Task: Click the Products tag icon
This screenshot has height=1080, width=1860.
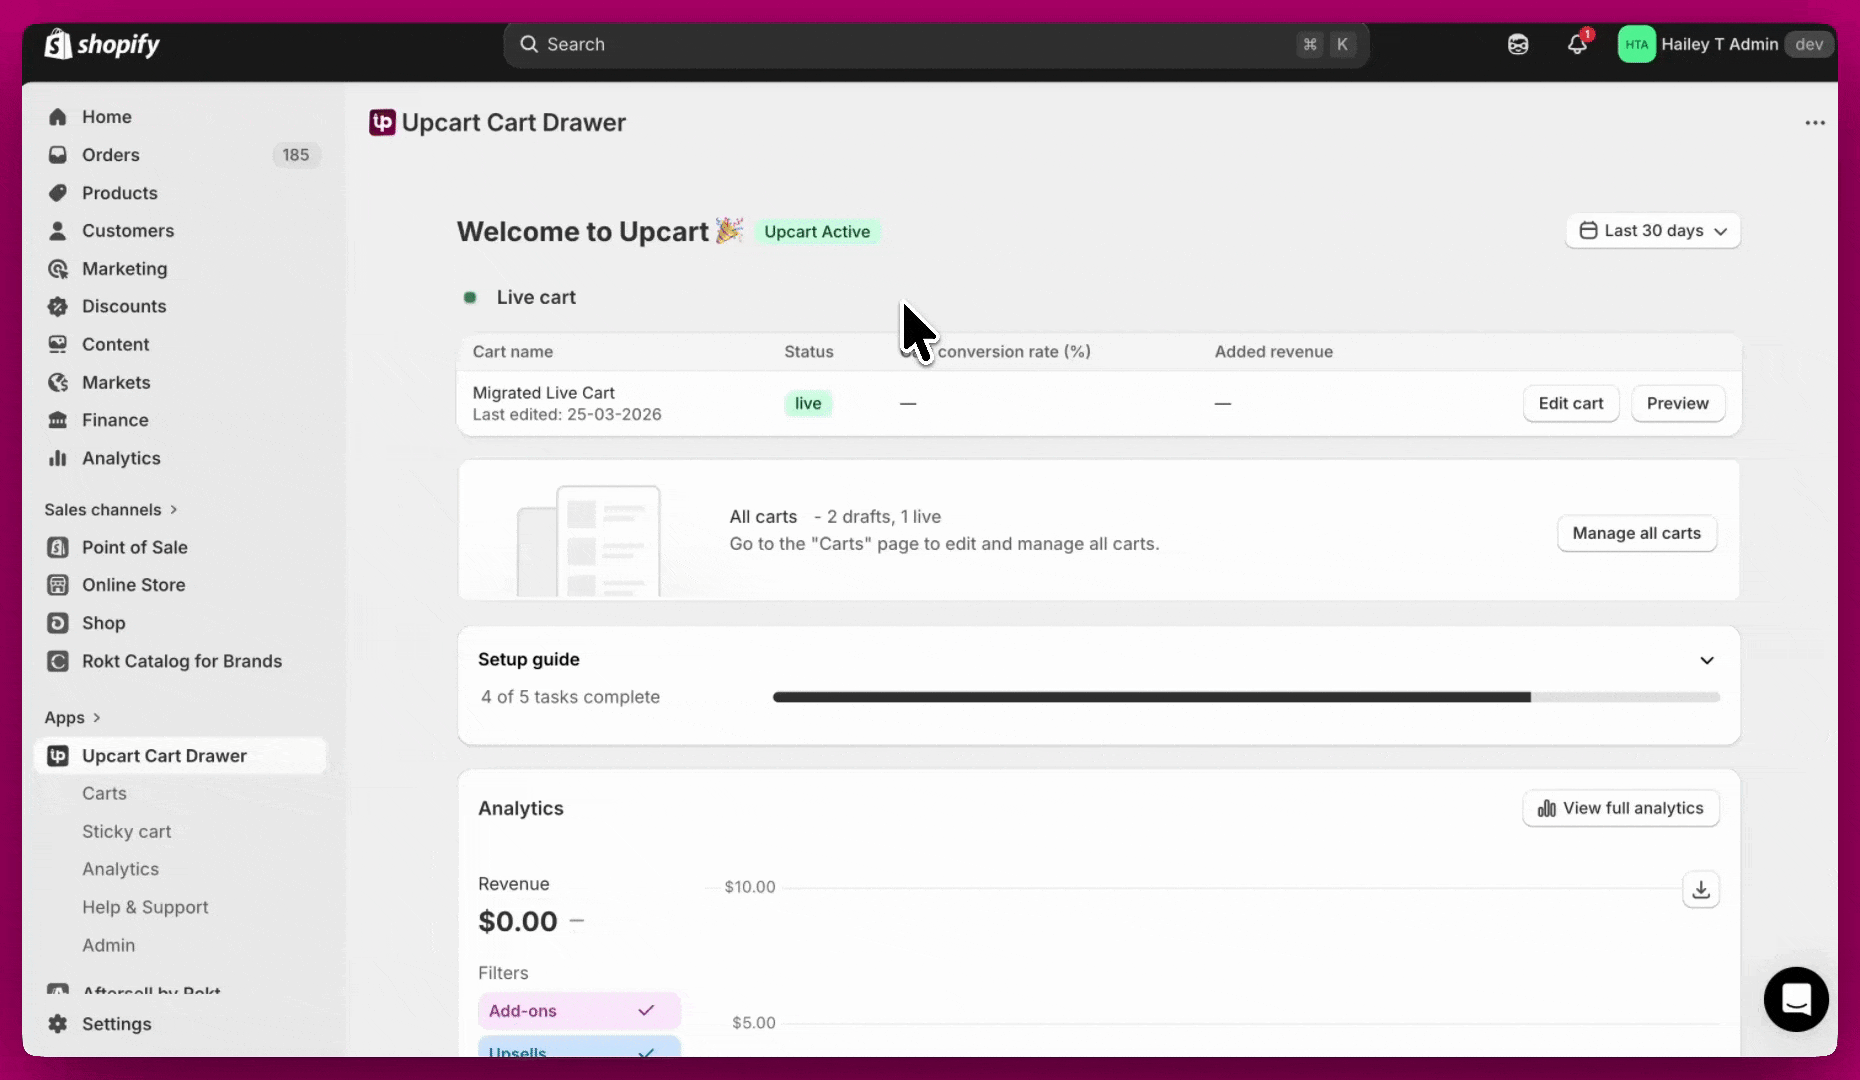Action: tap(58, 193)
